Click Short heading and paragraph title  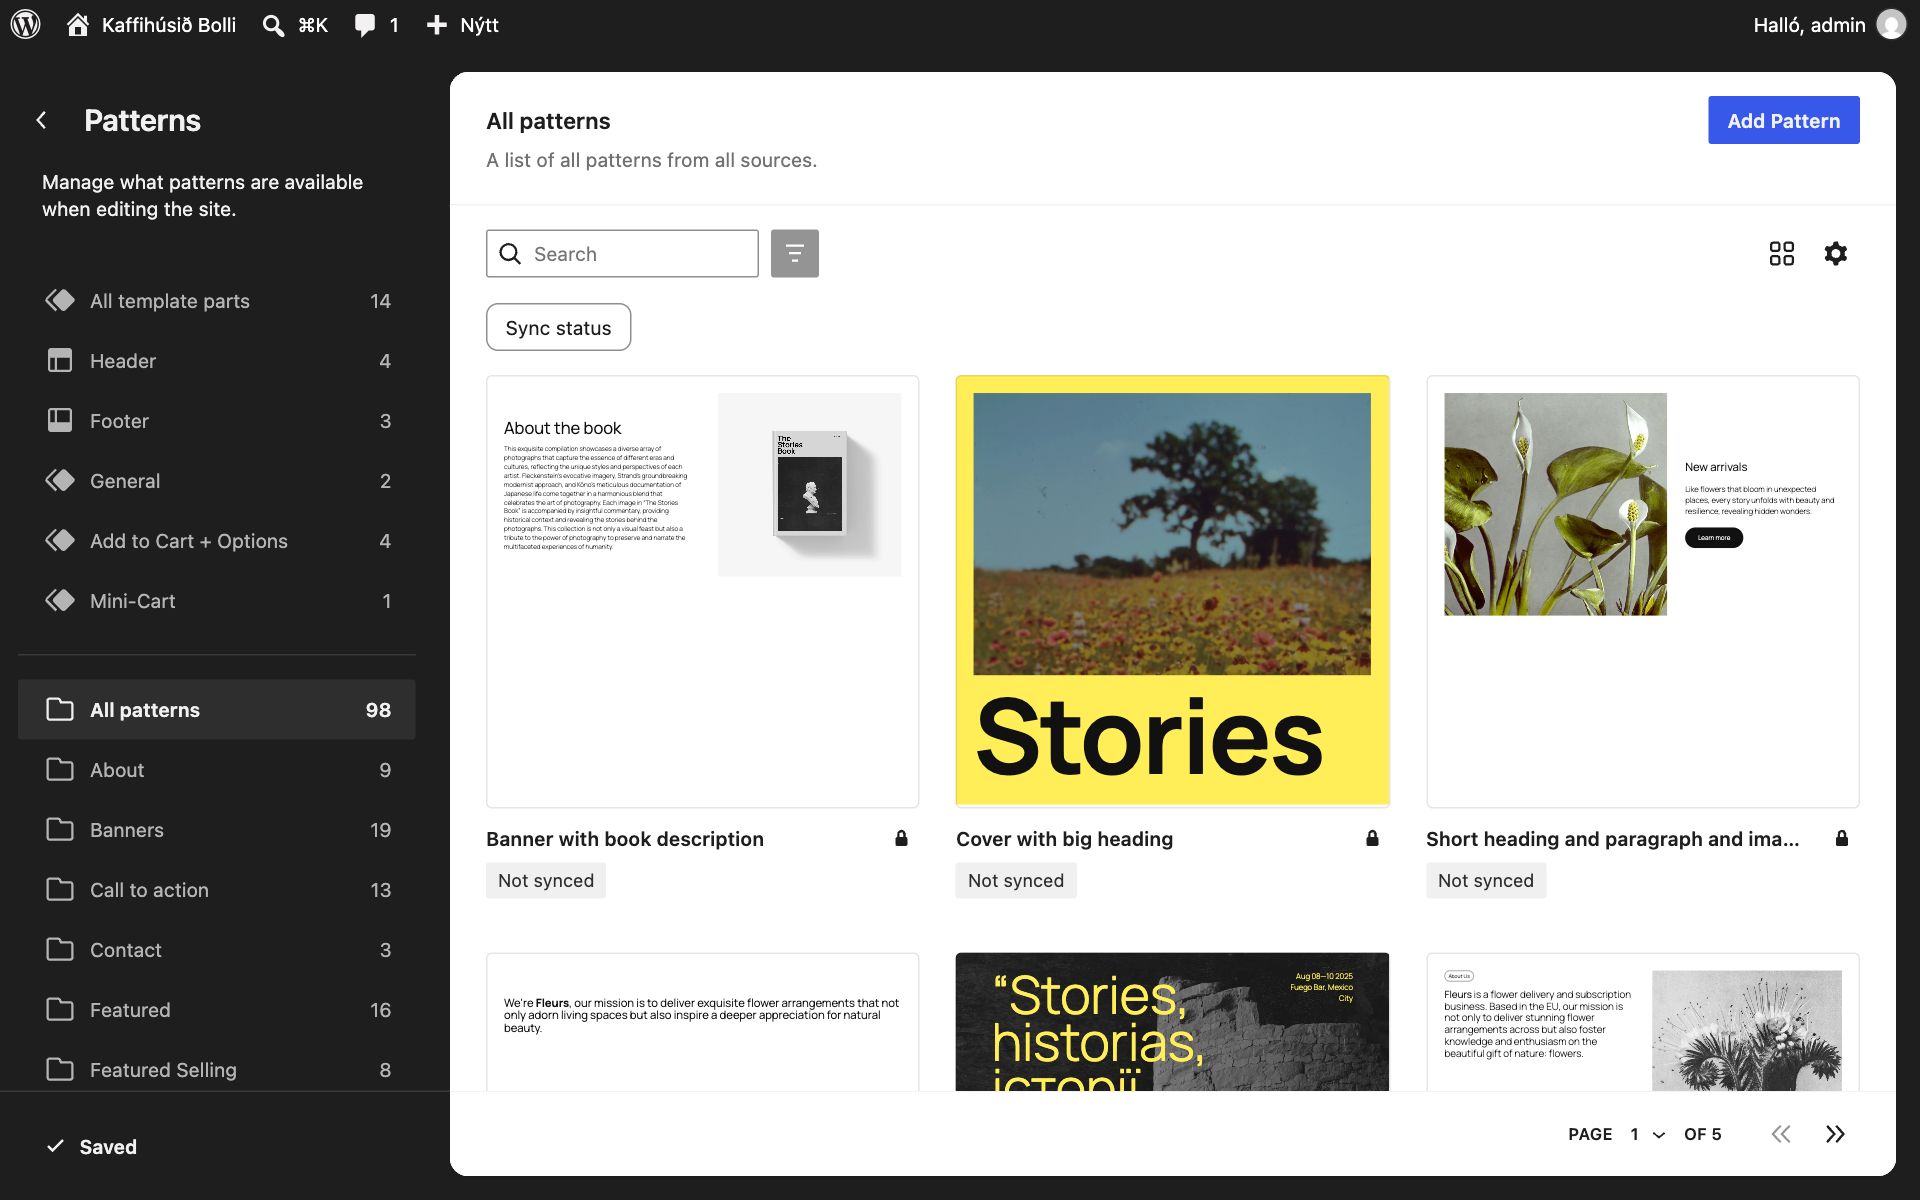point(1612,839)
